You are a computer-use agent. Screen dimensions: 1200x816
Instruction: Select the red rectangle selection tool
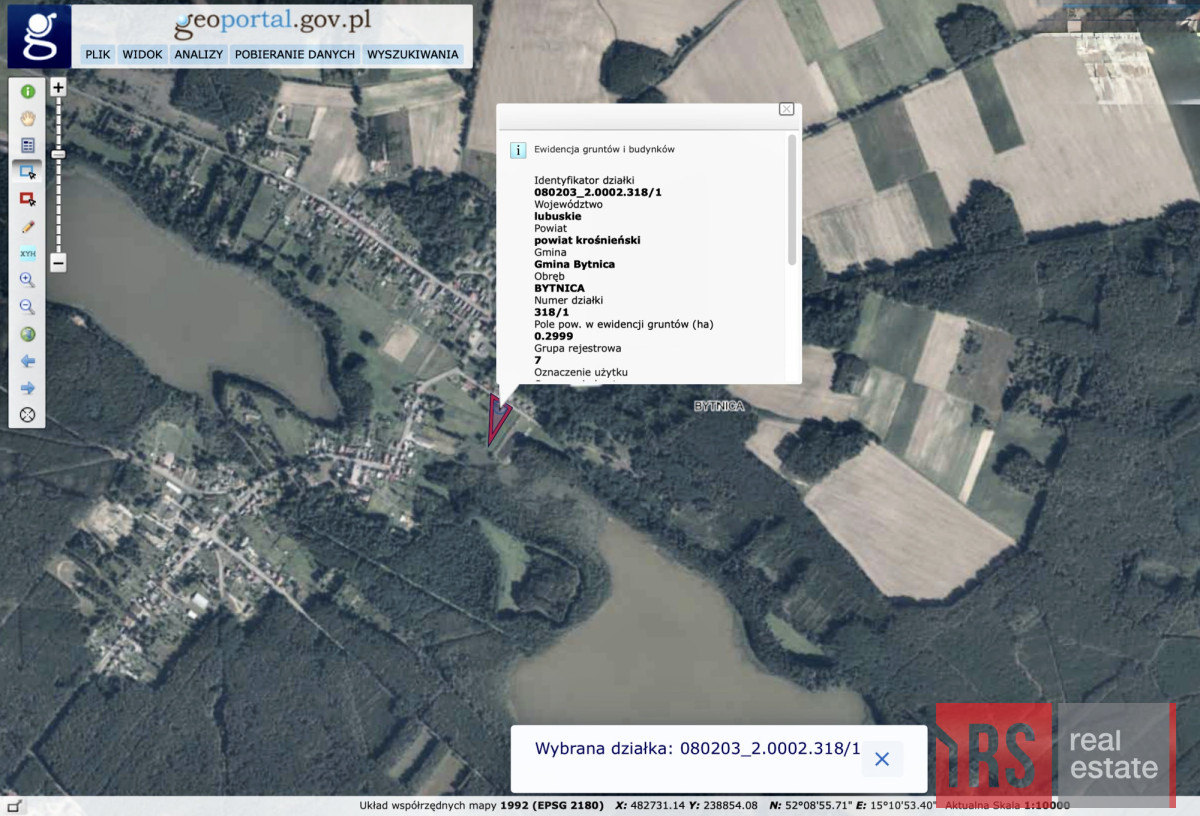click(x=27, y=199)
